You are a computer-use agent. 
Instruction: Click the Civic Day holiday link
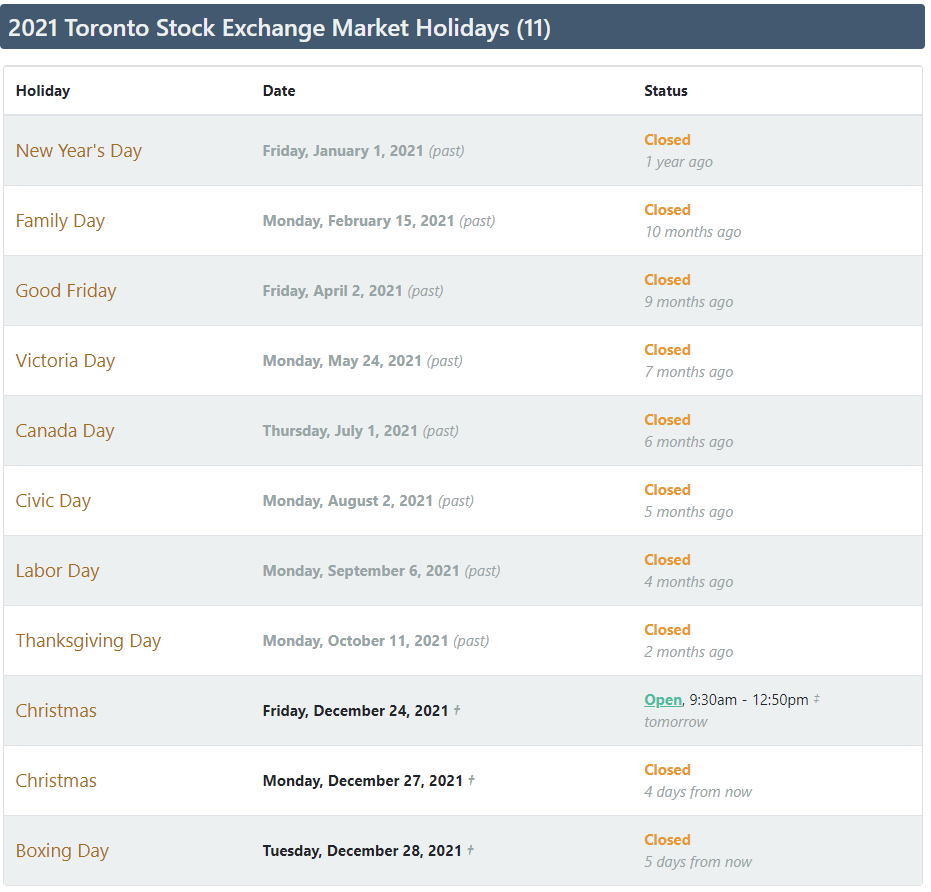point(53,501)
